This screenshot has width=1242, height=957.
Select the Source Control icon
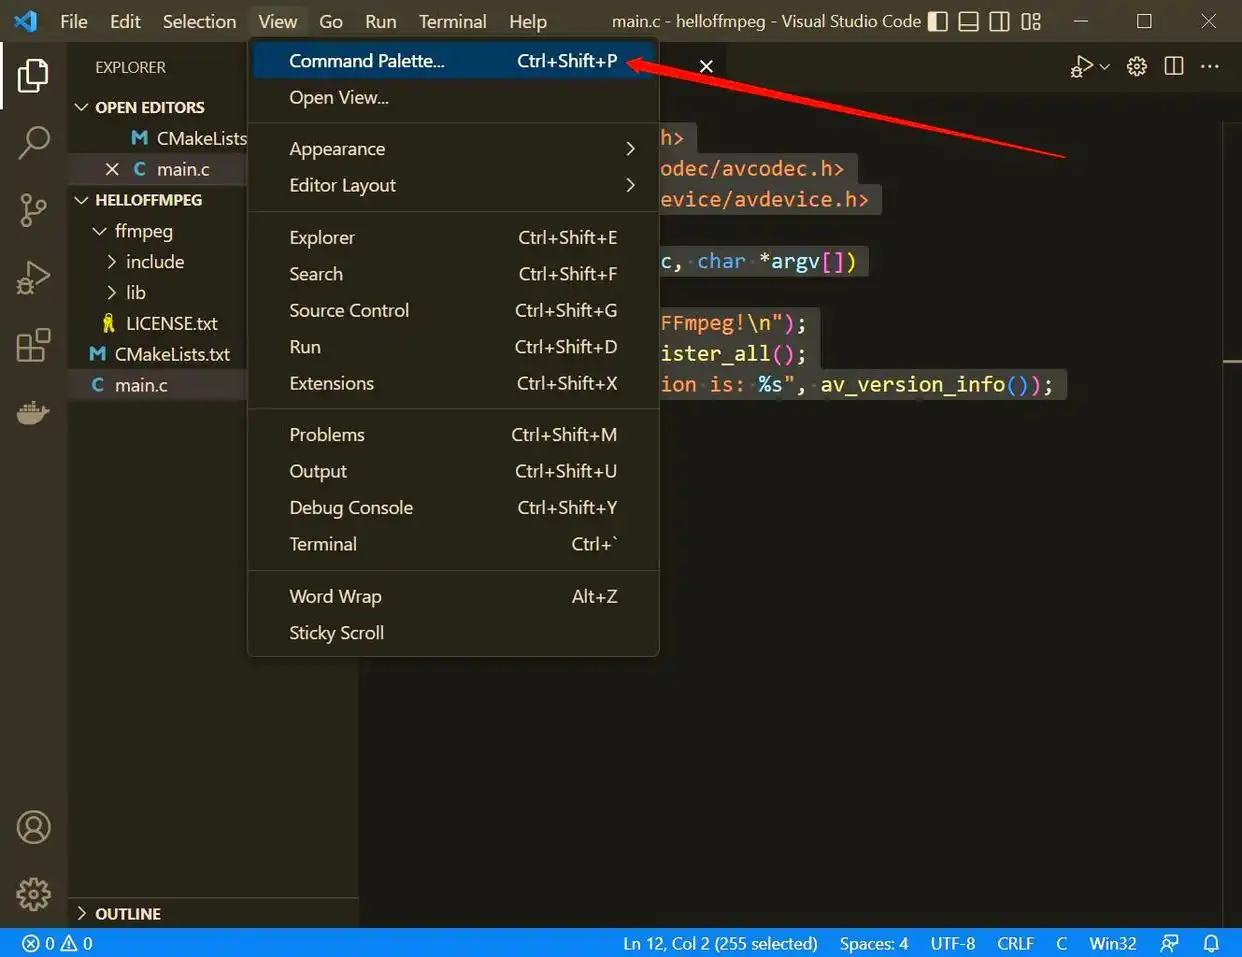click(33, 210)
